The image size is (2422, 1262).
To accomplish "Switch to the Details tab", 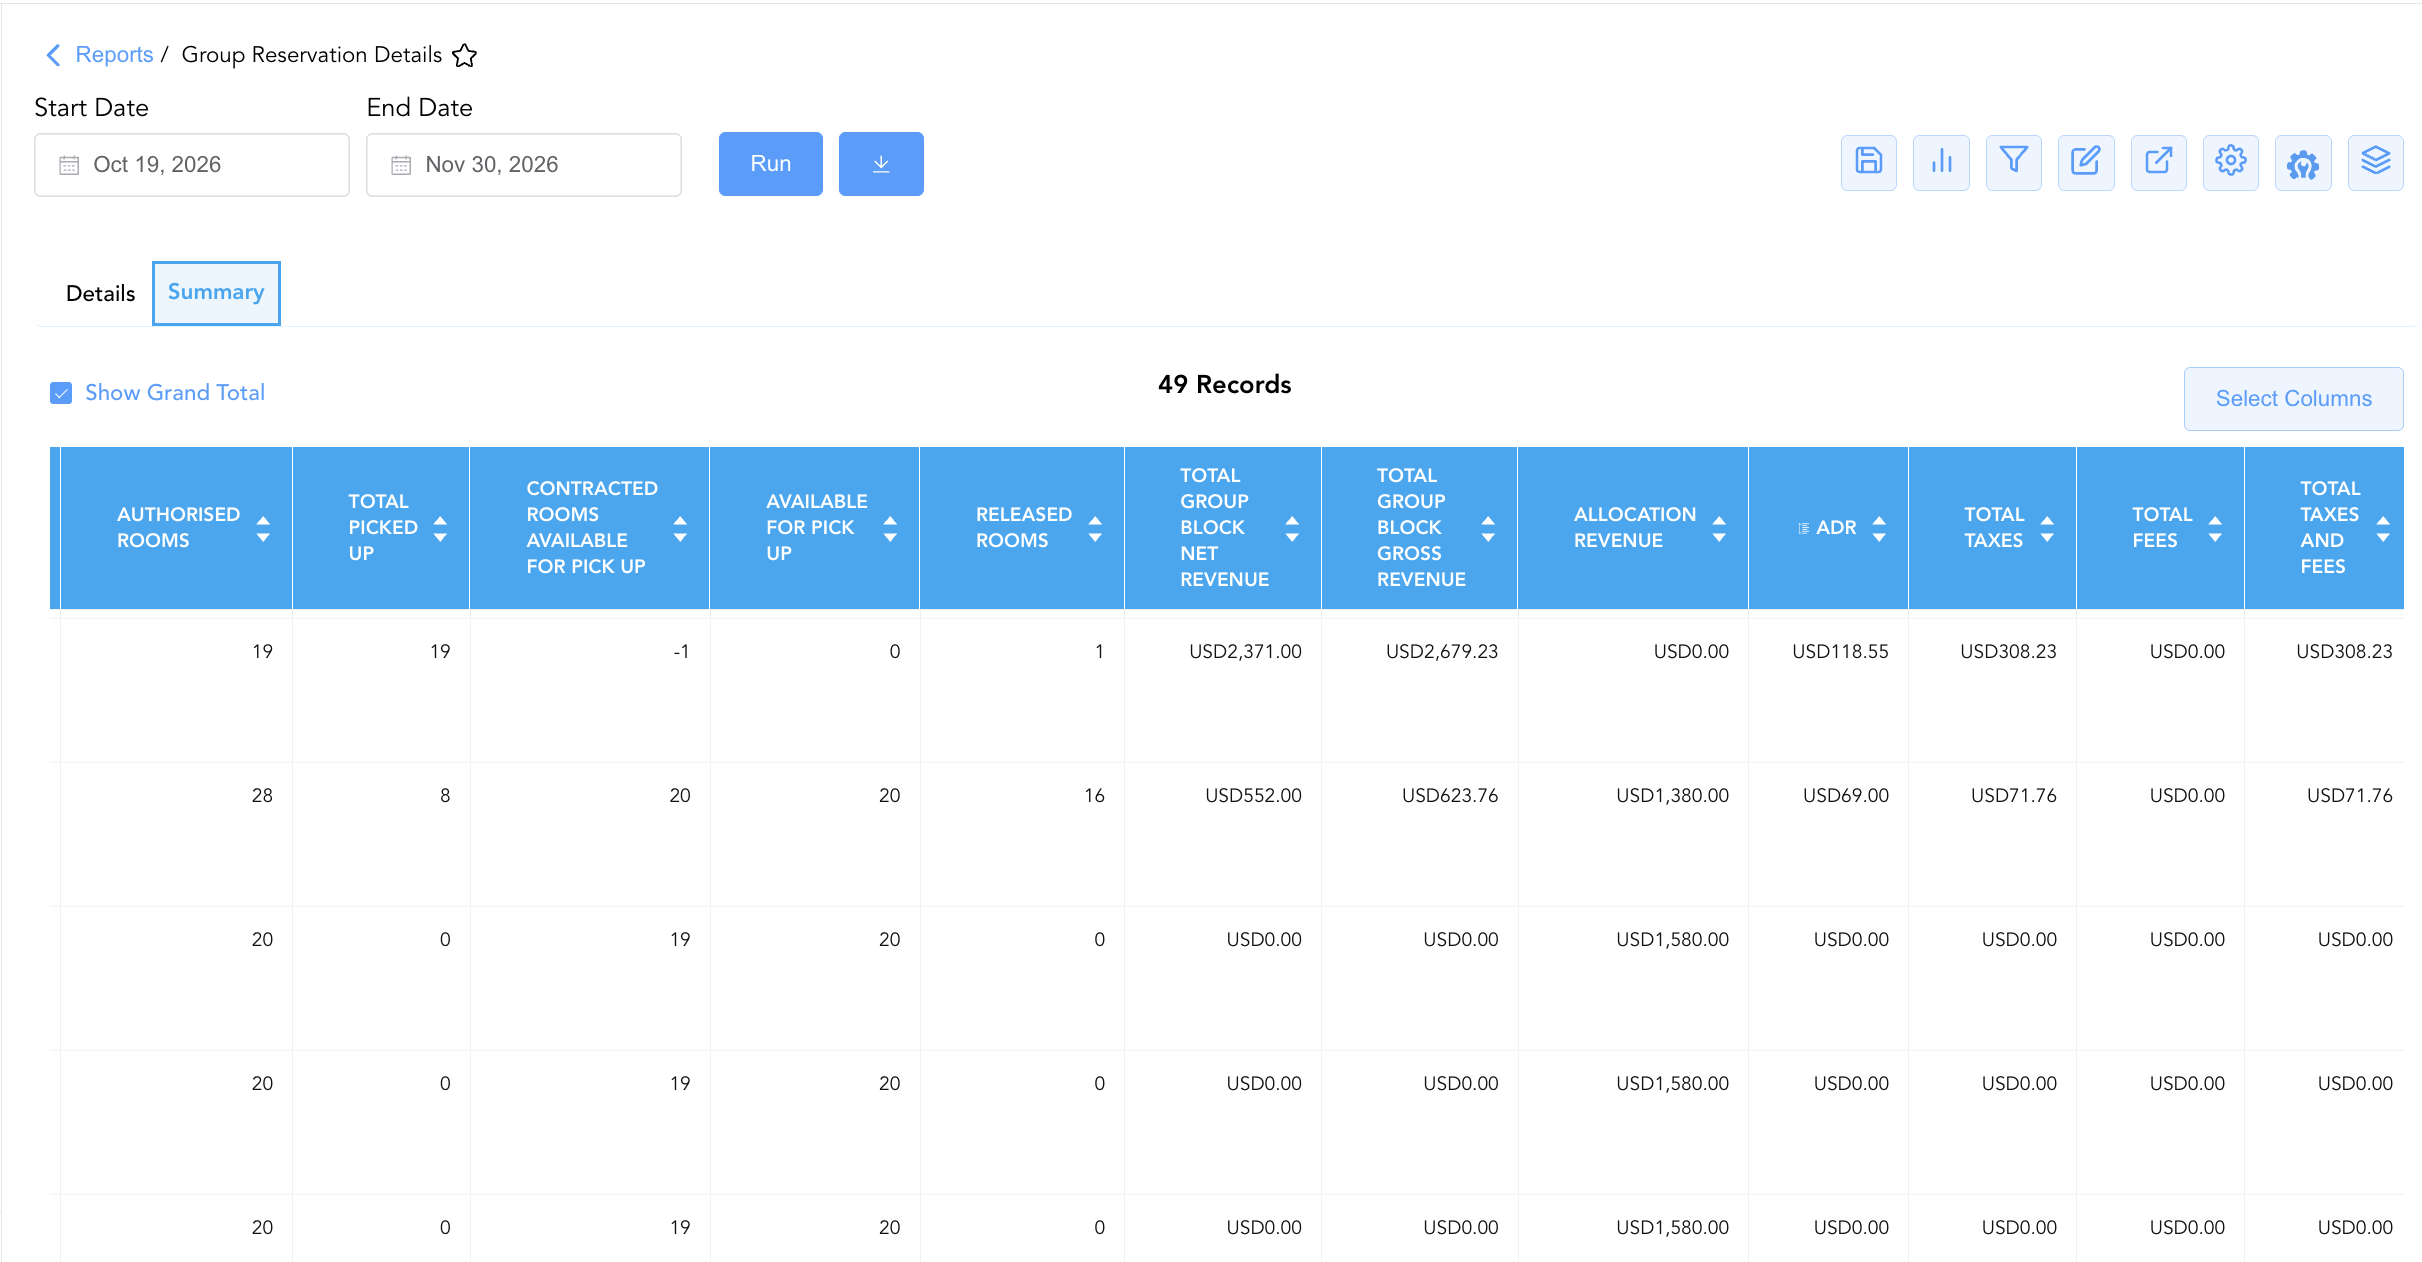I will 100,293.
